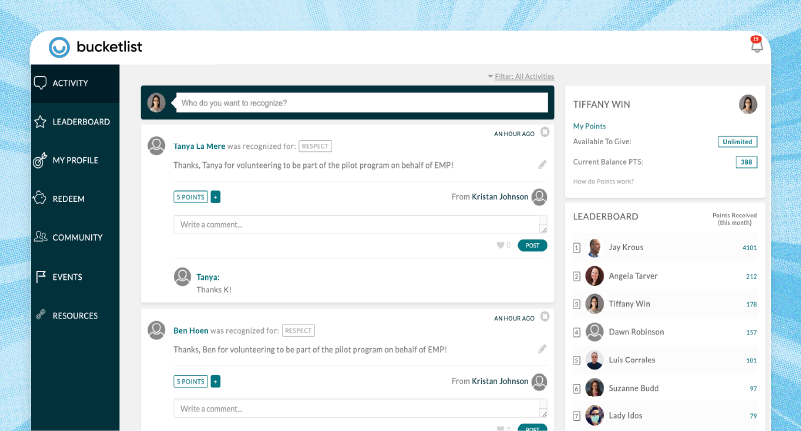Edit Ben's recognition with the pencil icon
801x431 pixels.
coord(542,349)
